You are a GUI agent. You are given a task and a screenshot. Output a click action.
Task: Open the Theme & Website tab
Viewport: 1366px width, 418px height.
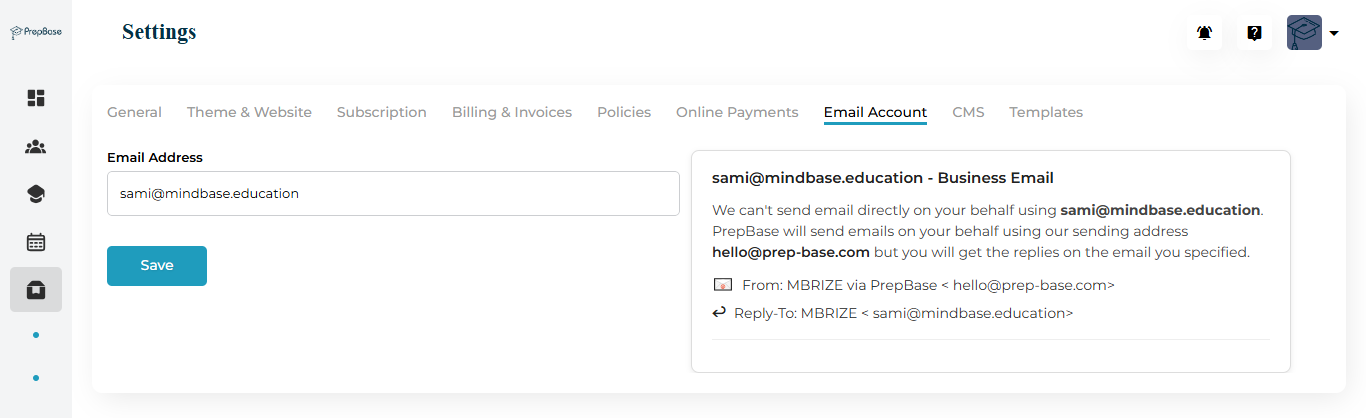[x=249, y=112]
